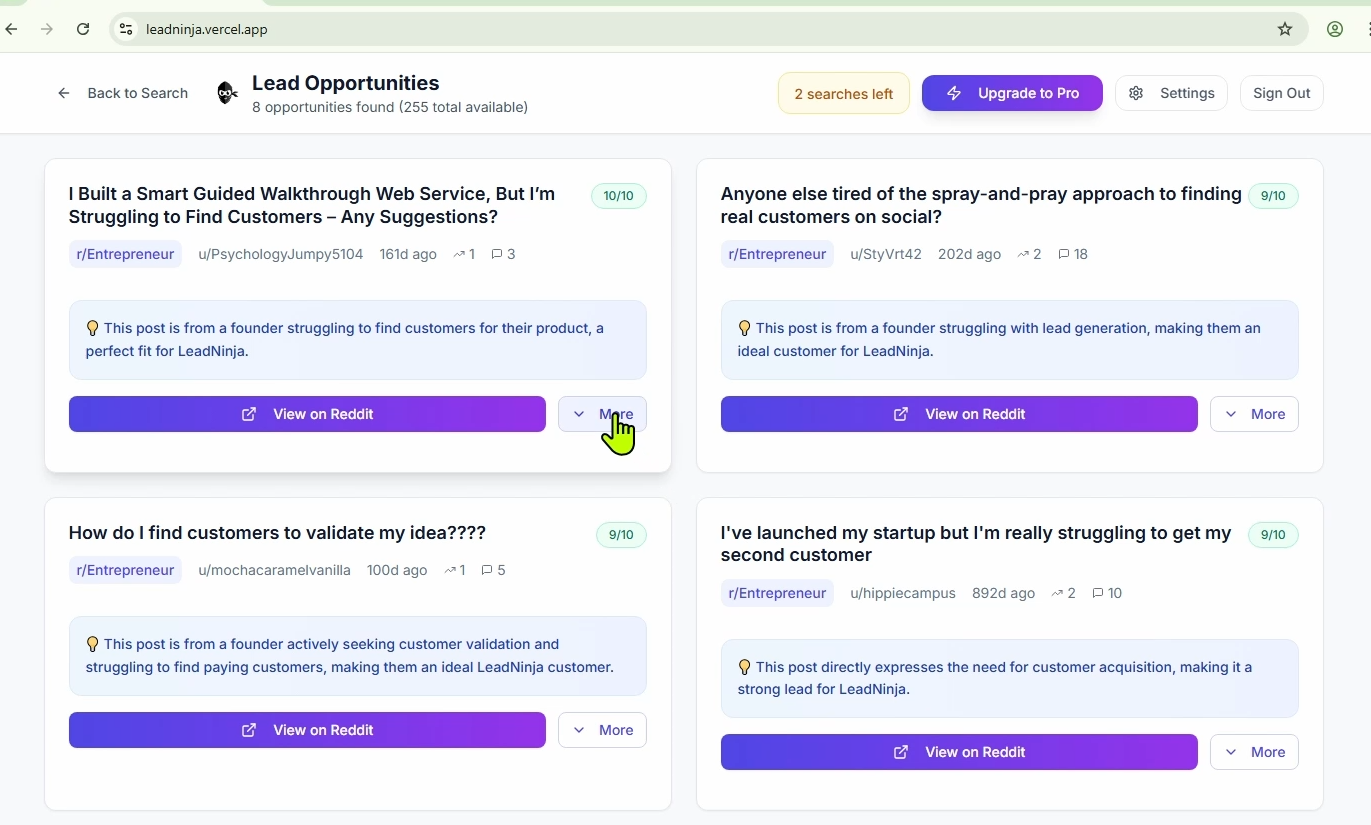Image resolution: width=1371 pixels, height=825 pixels.
Task: Click the site information icon in address bar
Action: [126, 29]
